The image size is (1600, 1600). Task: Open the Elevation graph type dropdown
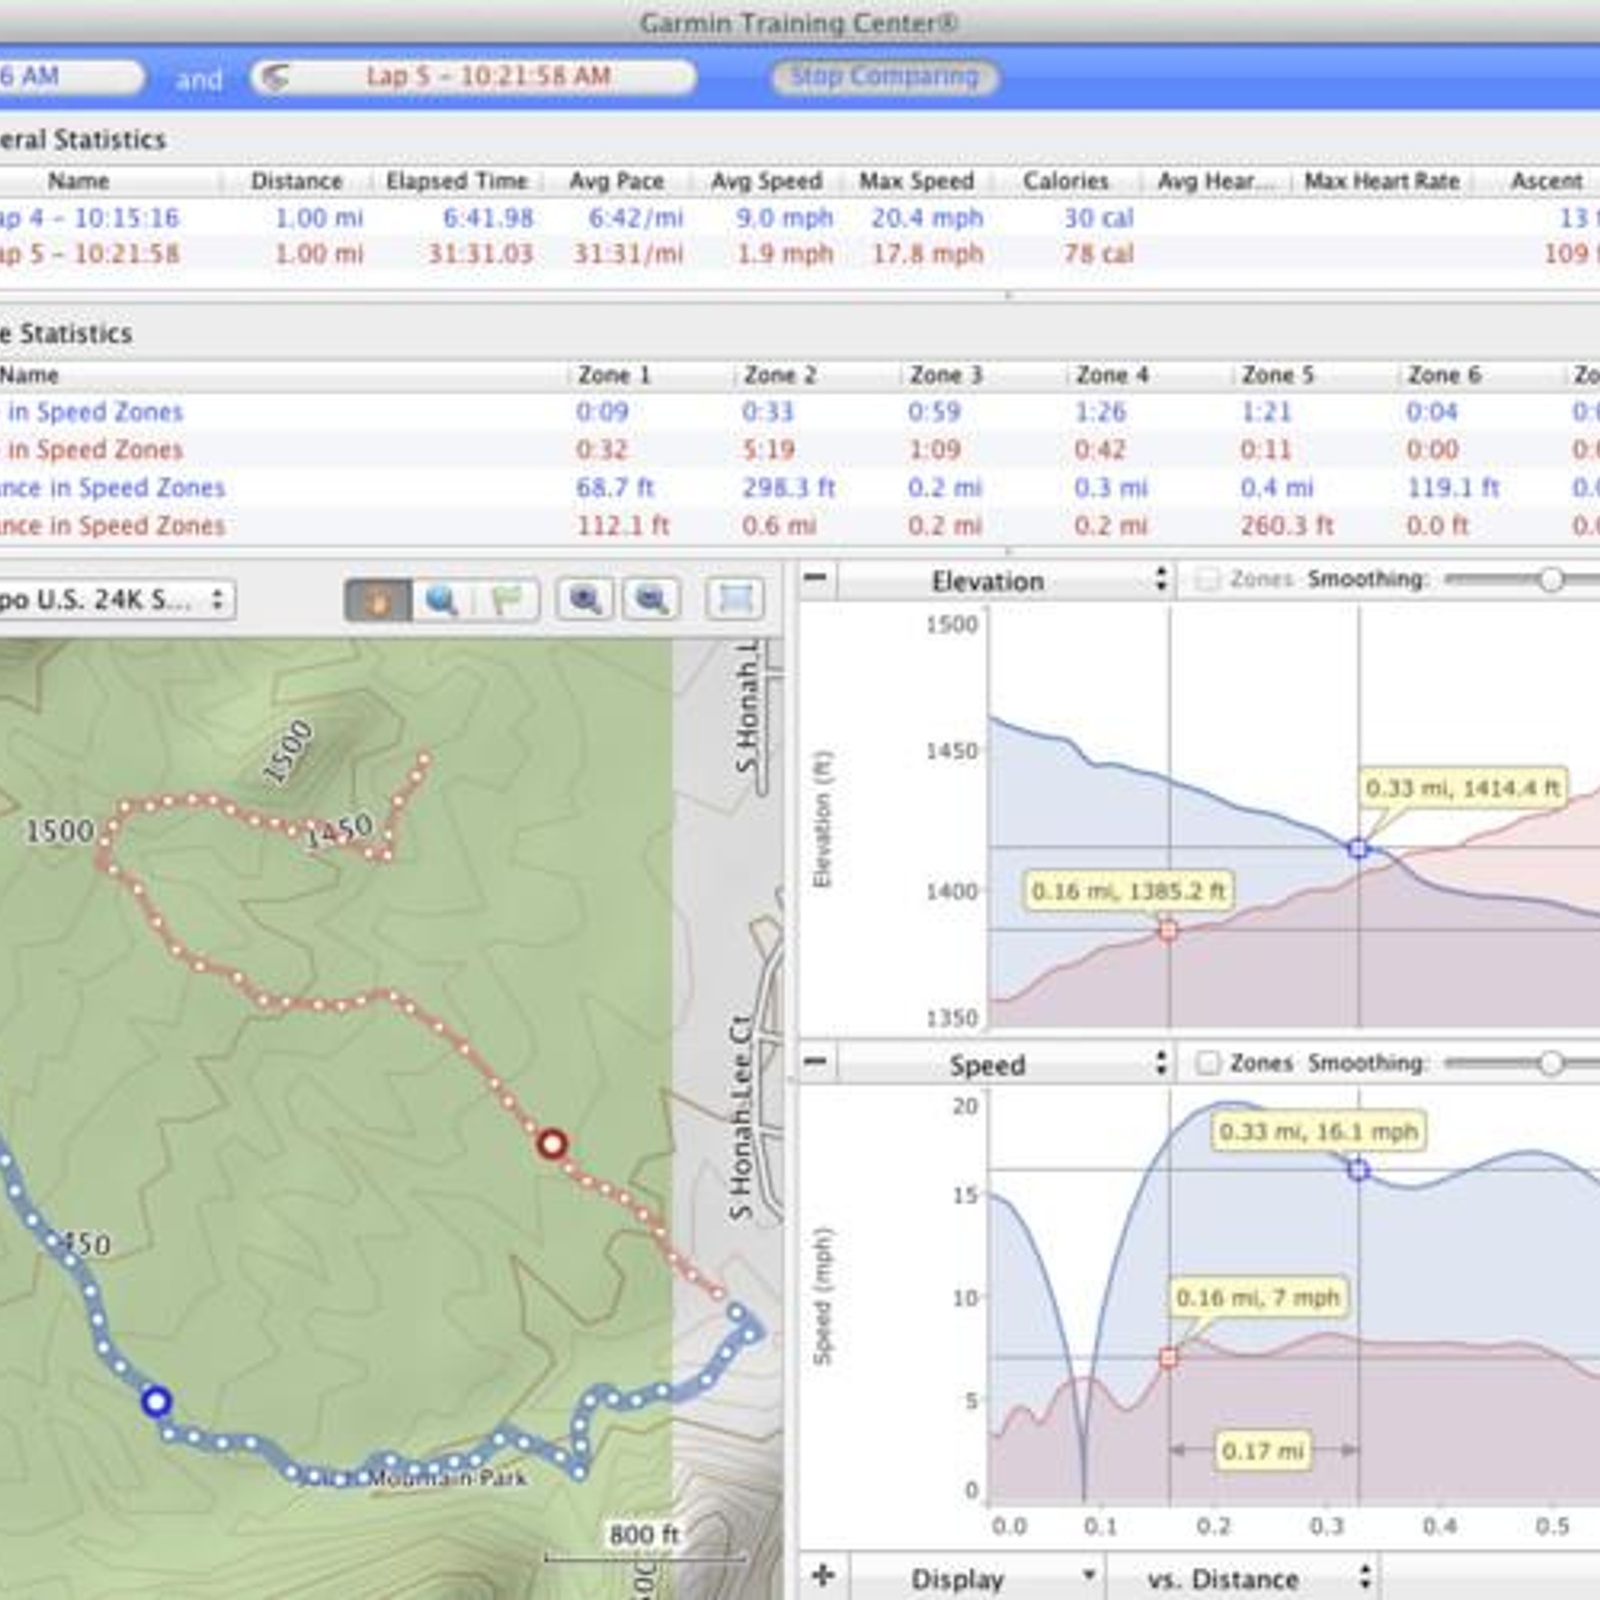1004,580
